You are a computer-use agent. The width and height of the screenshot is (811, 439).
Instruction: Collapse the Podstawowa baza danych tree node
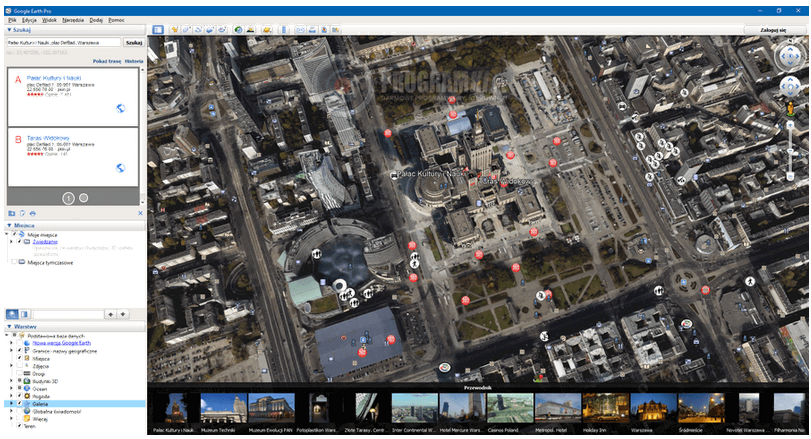click(x=7, y=336)
